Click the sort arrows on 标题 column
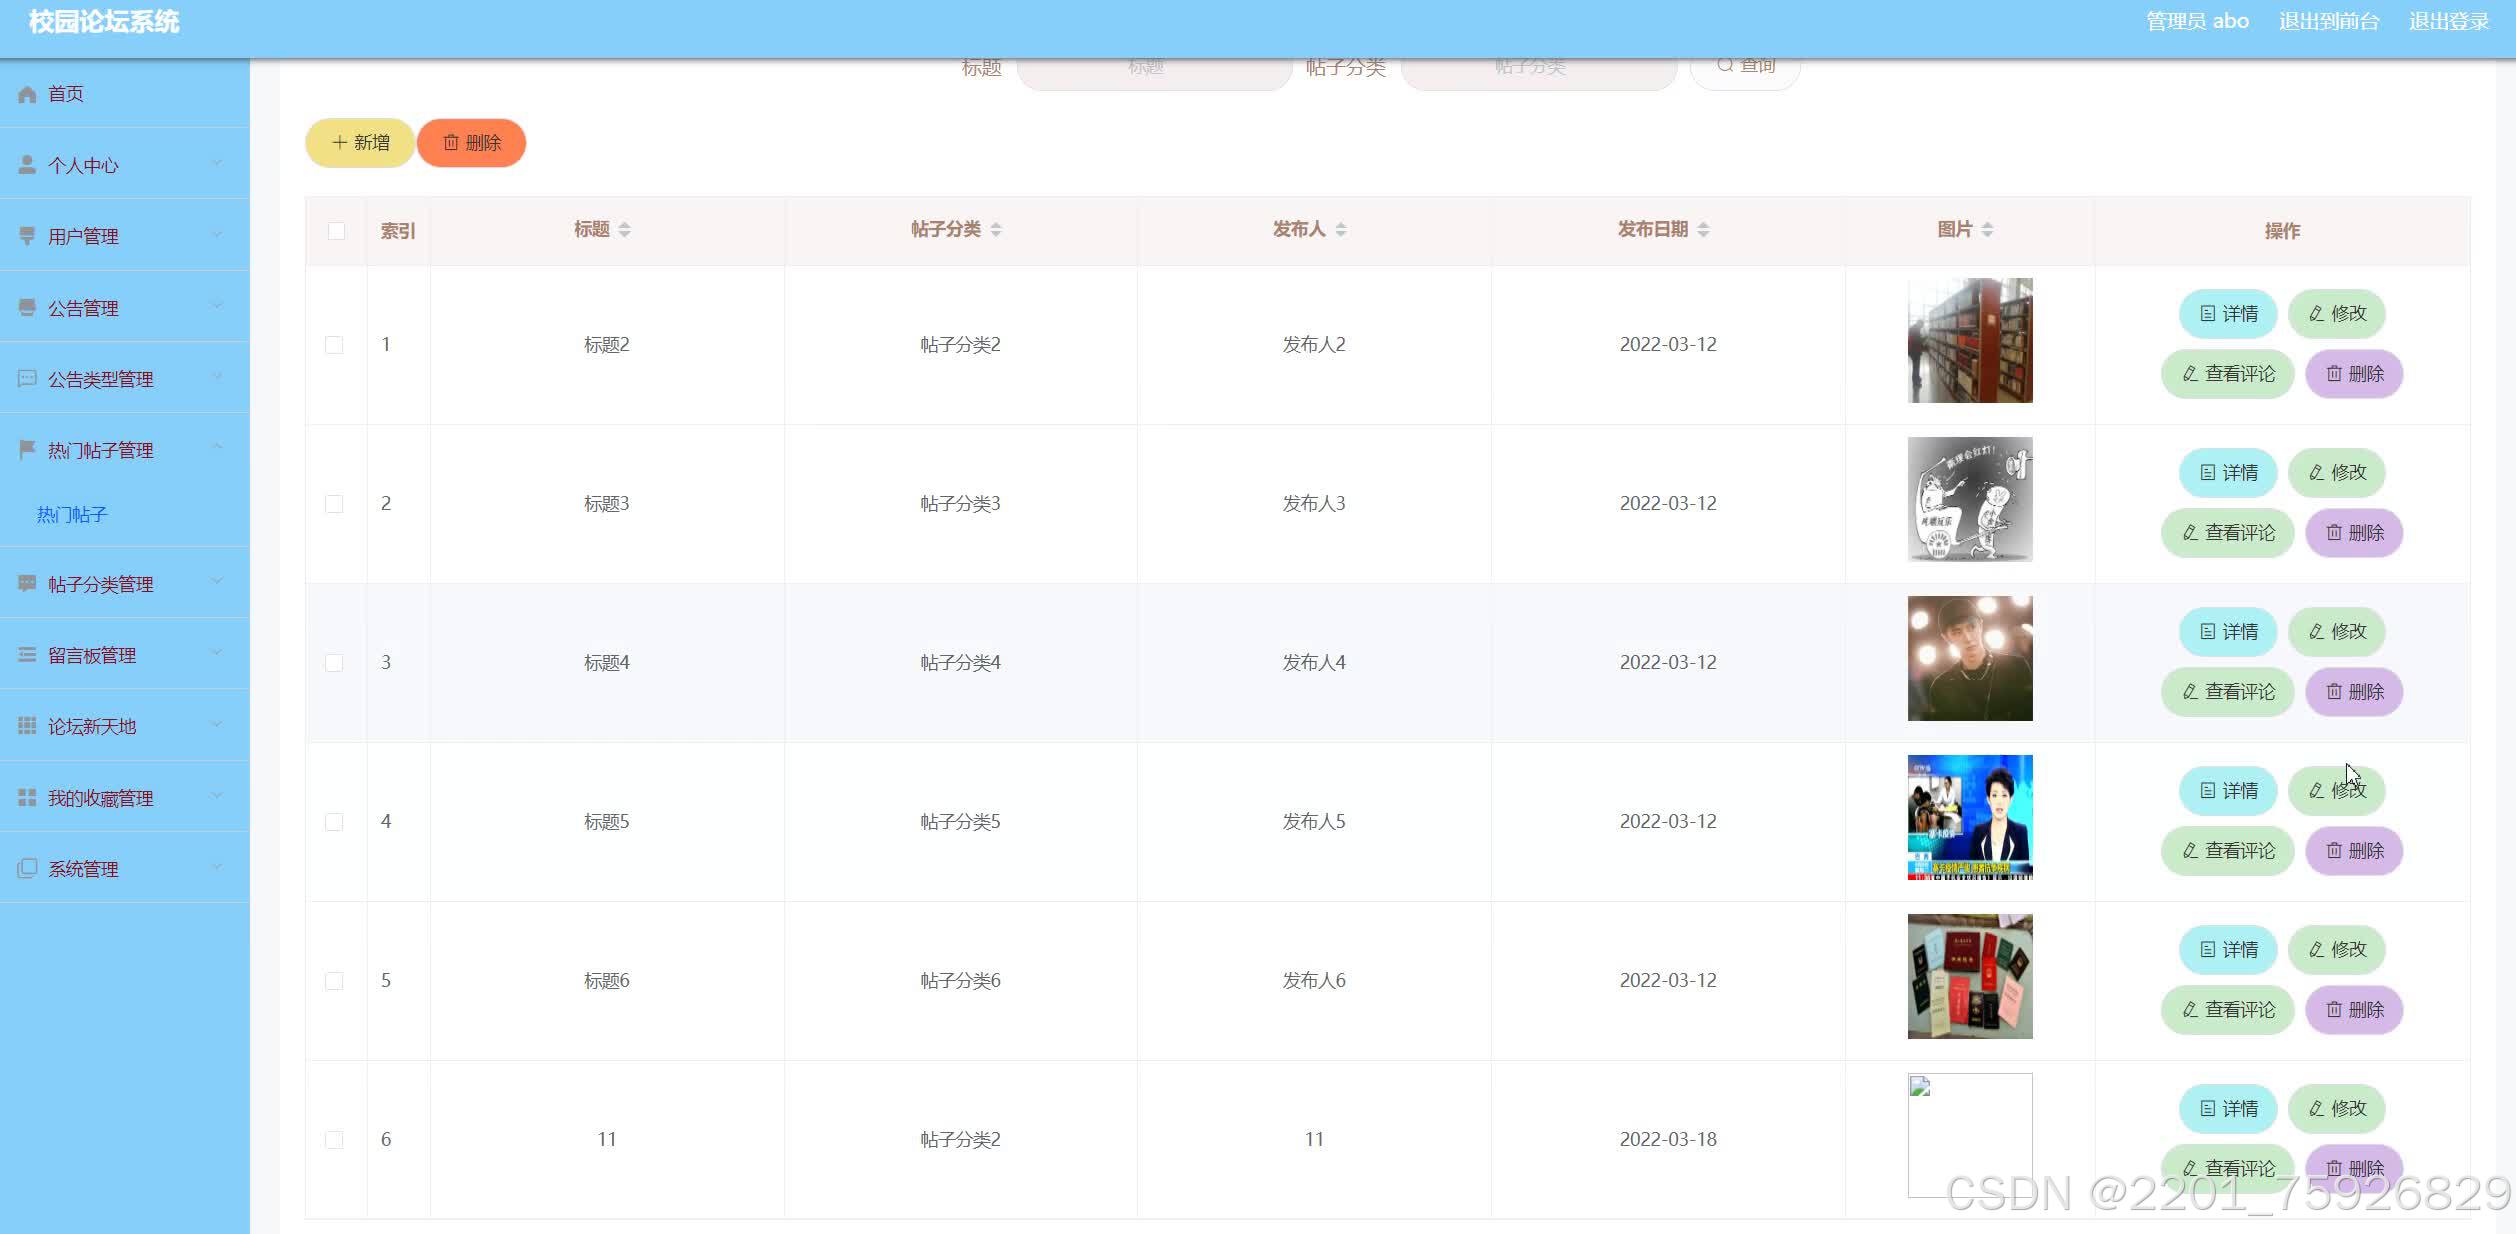This screenshot has width=2516, height=1234. click(x=624, y=230)
